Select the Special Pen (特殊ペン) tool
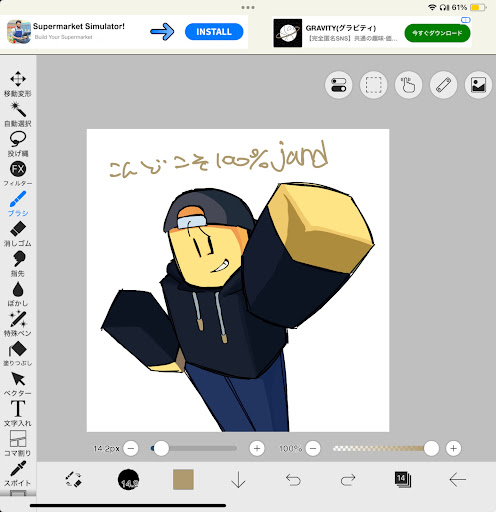Screen dimensions: 496x512 click(x=18, y=323)
